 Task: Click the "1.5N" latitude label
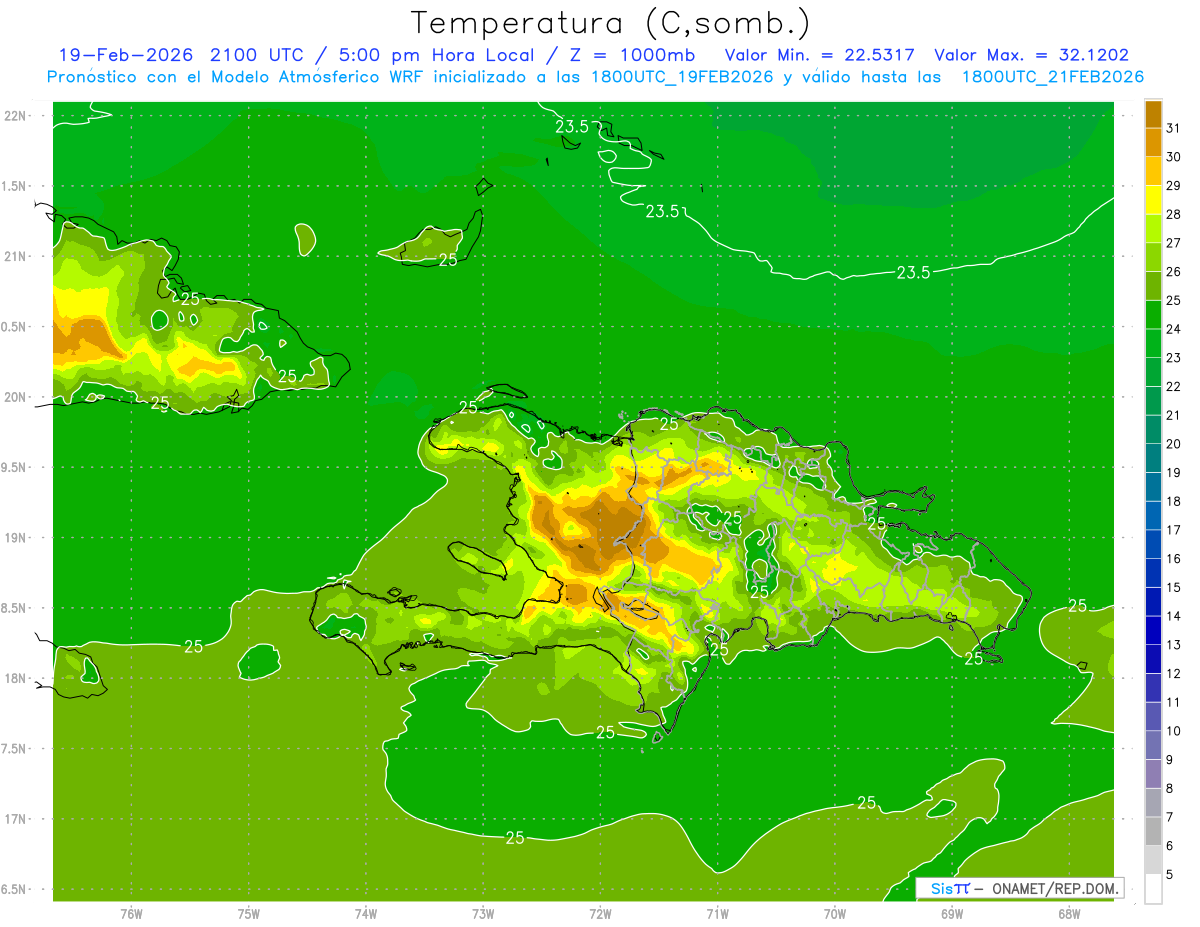[15, 186]
